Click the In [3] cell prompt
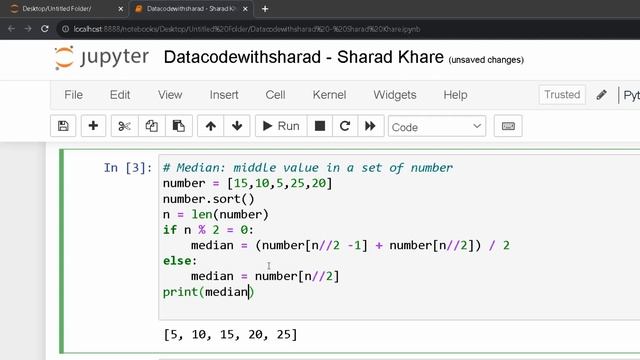The image size is (640, 360). tap(128, 168)
